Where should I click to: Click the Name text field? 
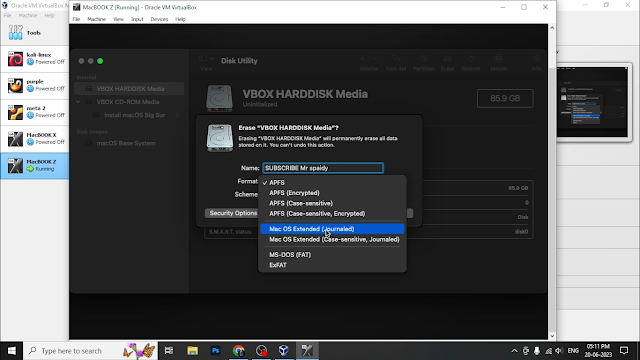tap(323, 168)
